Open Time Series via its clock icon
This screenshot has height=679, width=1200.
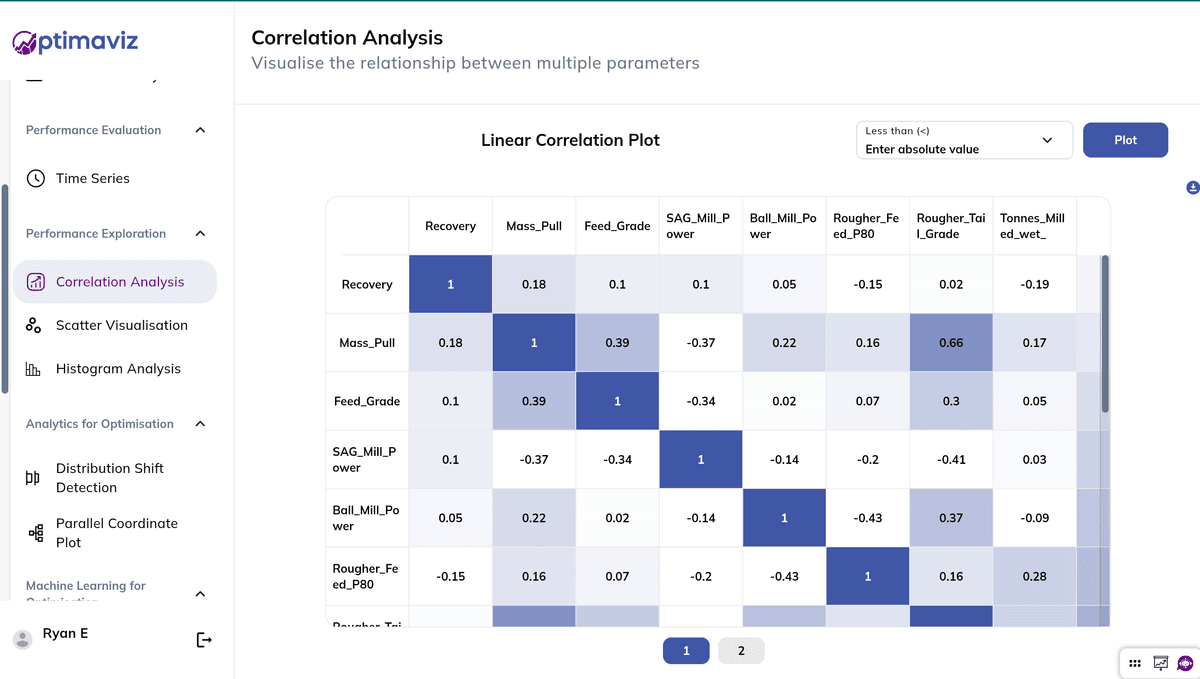tap(36, 179)
